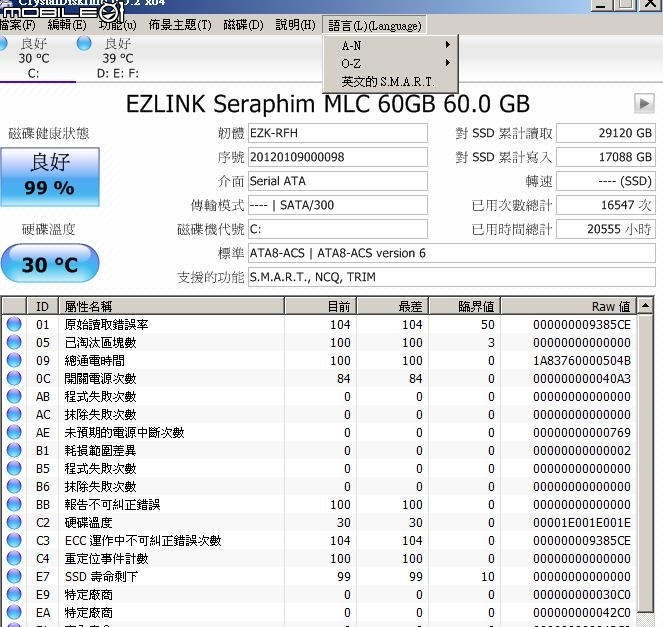The width and height of the screenshot is (663, 627).
Task: Select the 總通電時間 attribute row
Action: (319, 360)
